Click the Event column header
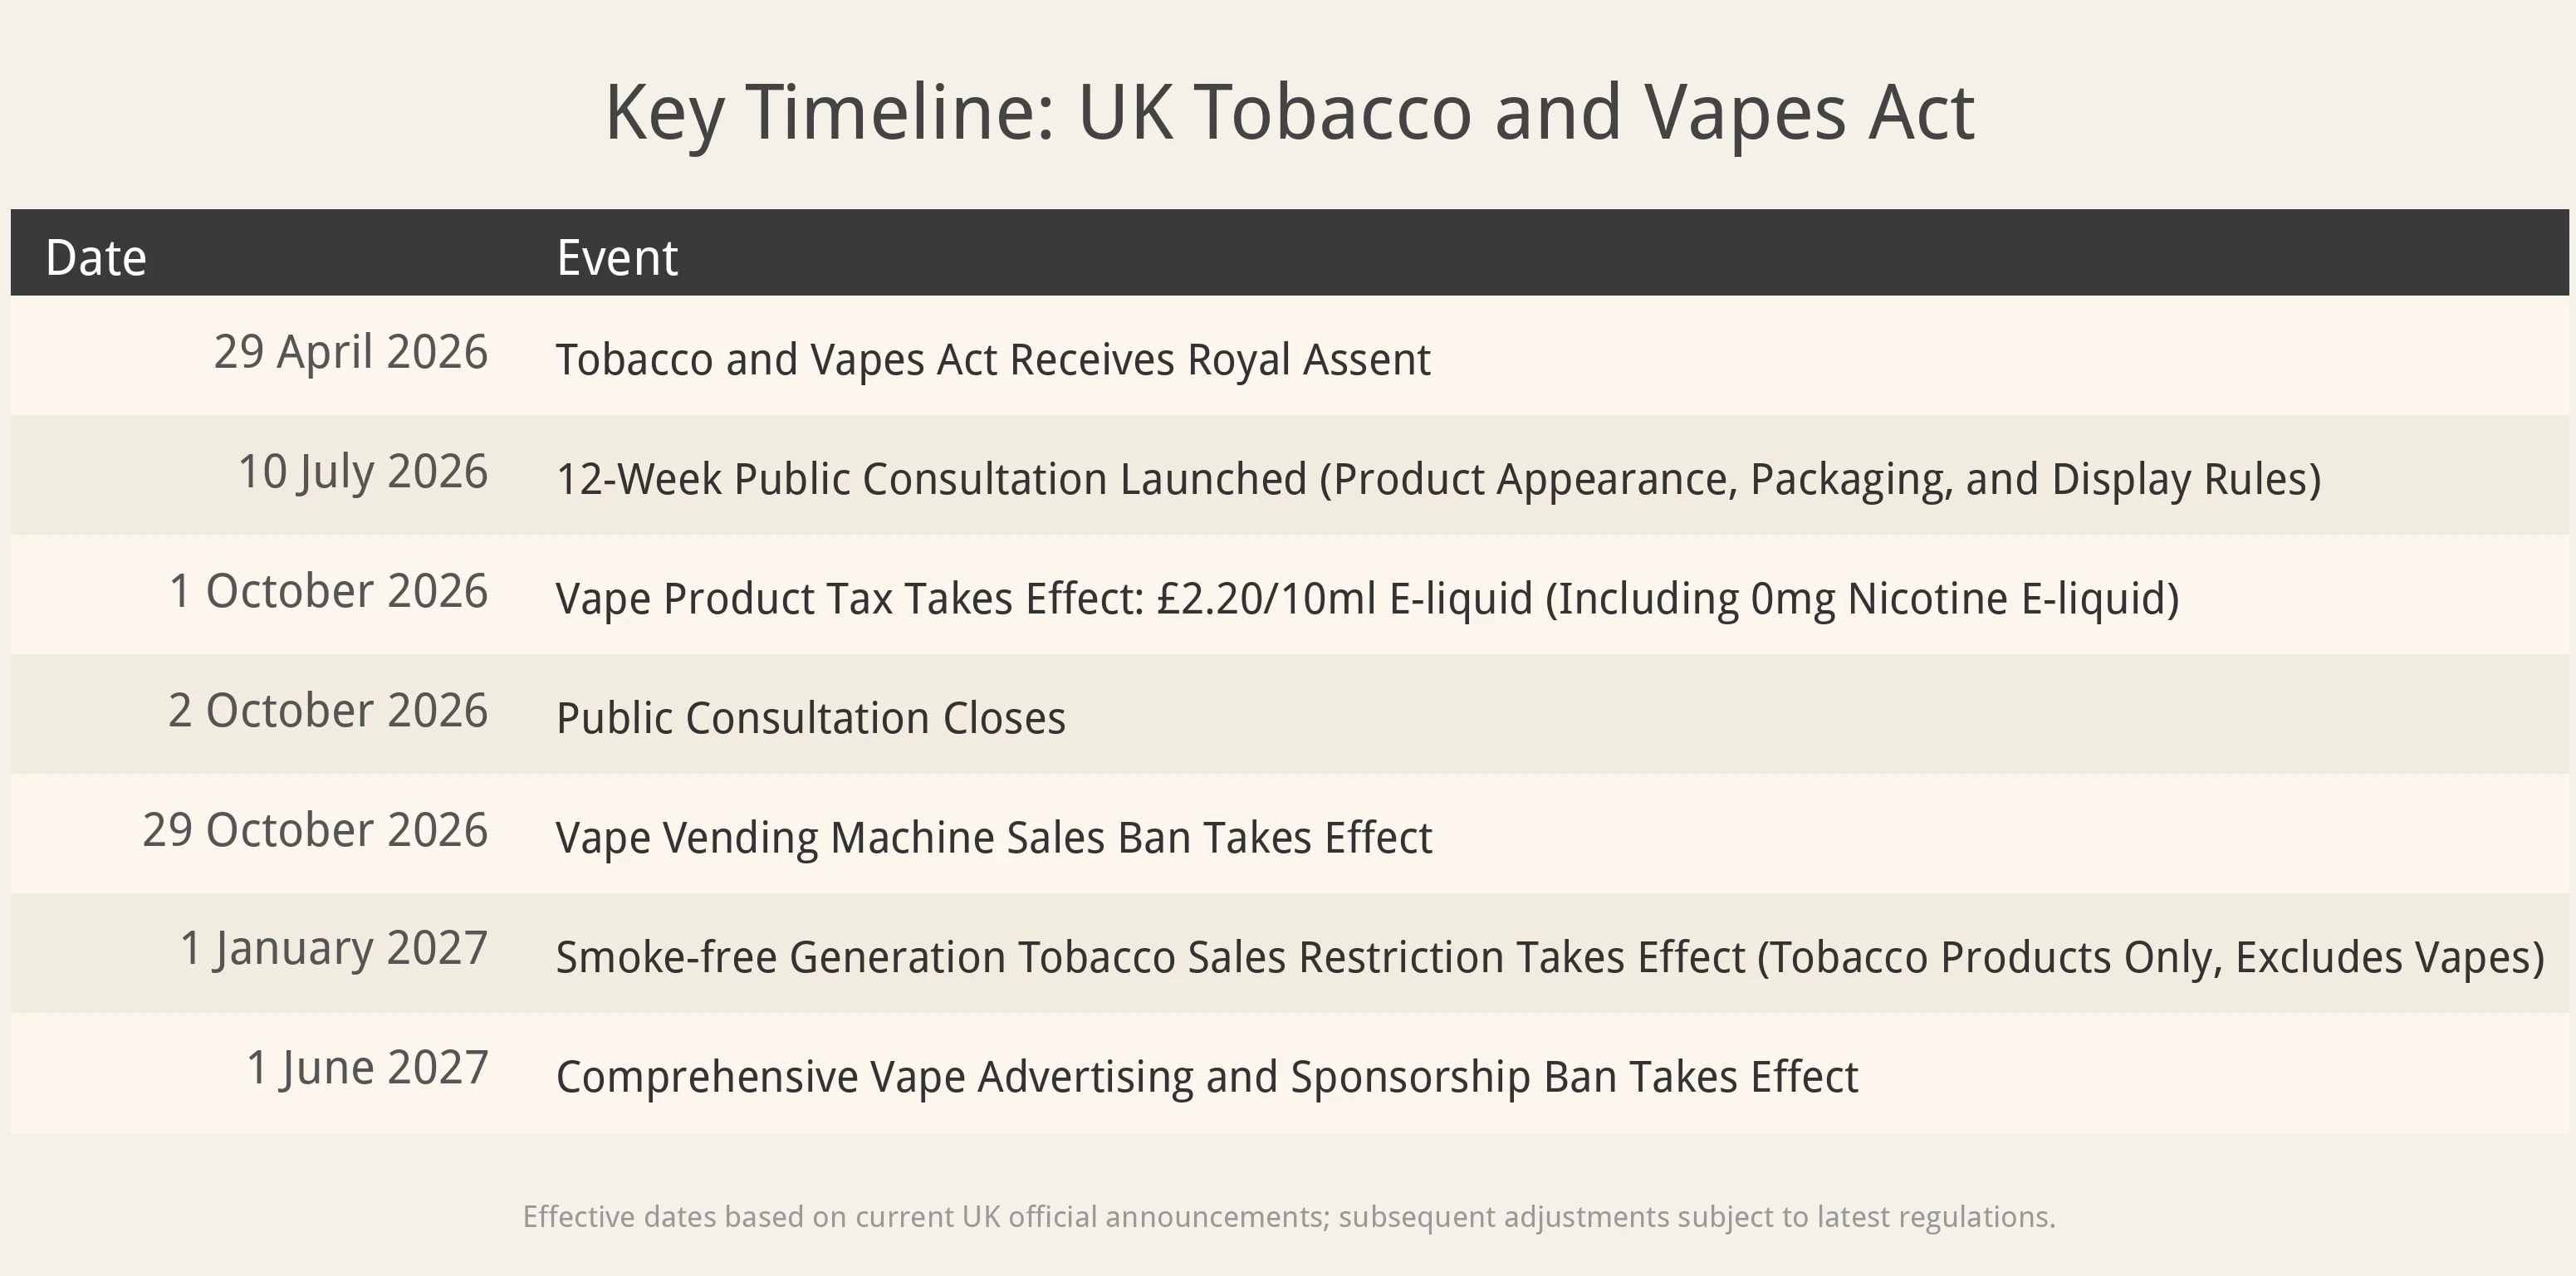This screenshot has height=1276, width=2576. click(617, 257)
